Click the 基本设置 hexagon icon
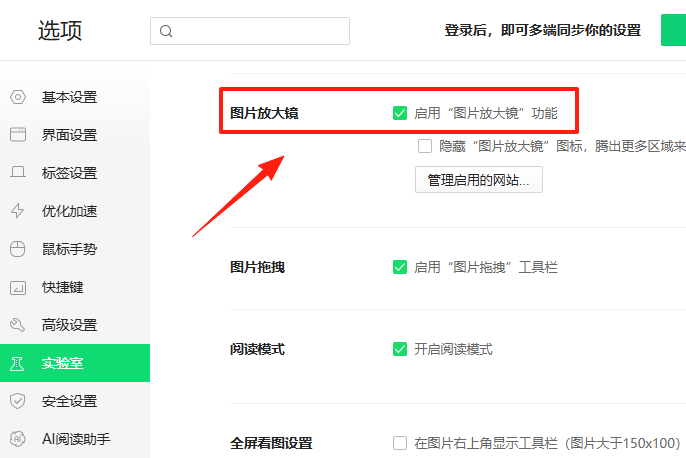The width and height of the screenshot is (686, 458). pos(18,97)
